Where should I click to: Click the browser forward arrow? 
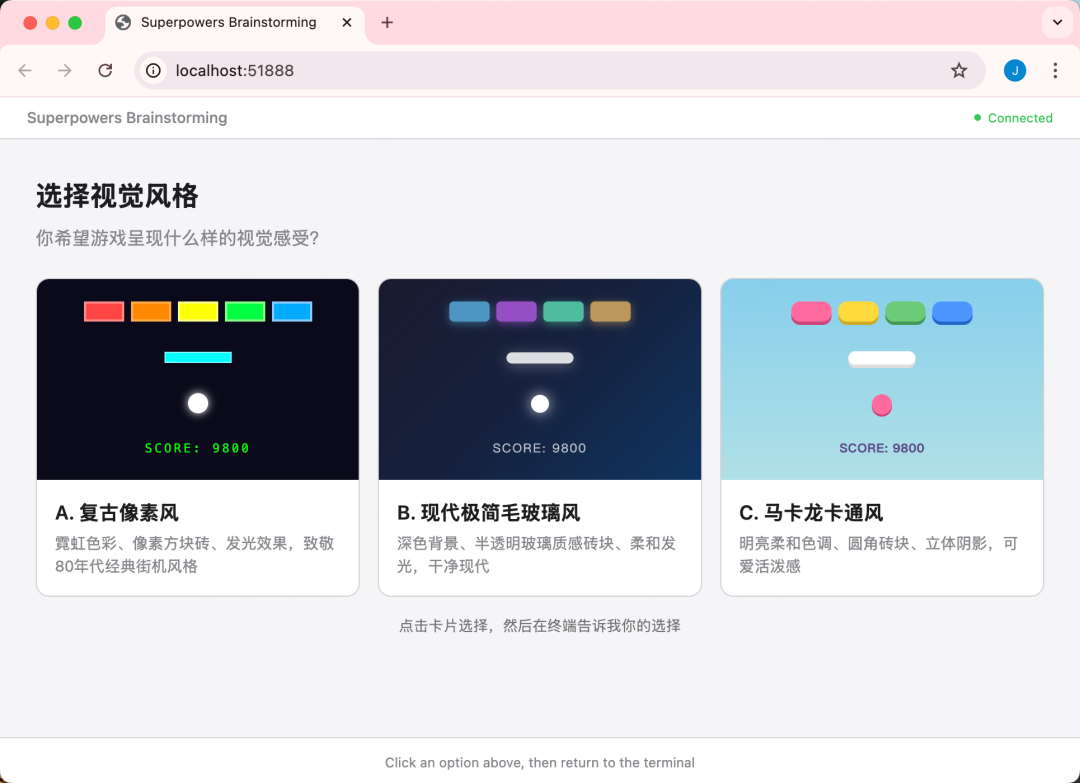coord(65,70)
